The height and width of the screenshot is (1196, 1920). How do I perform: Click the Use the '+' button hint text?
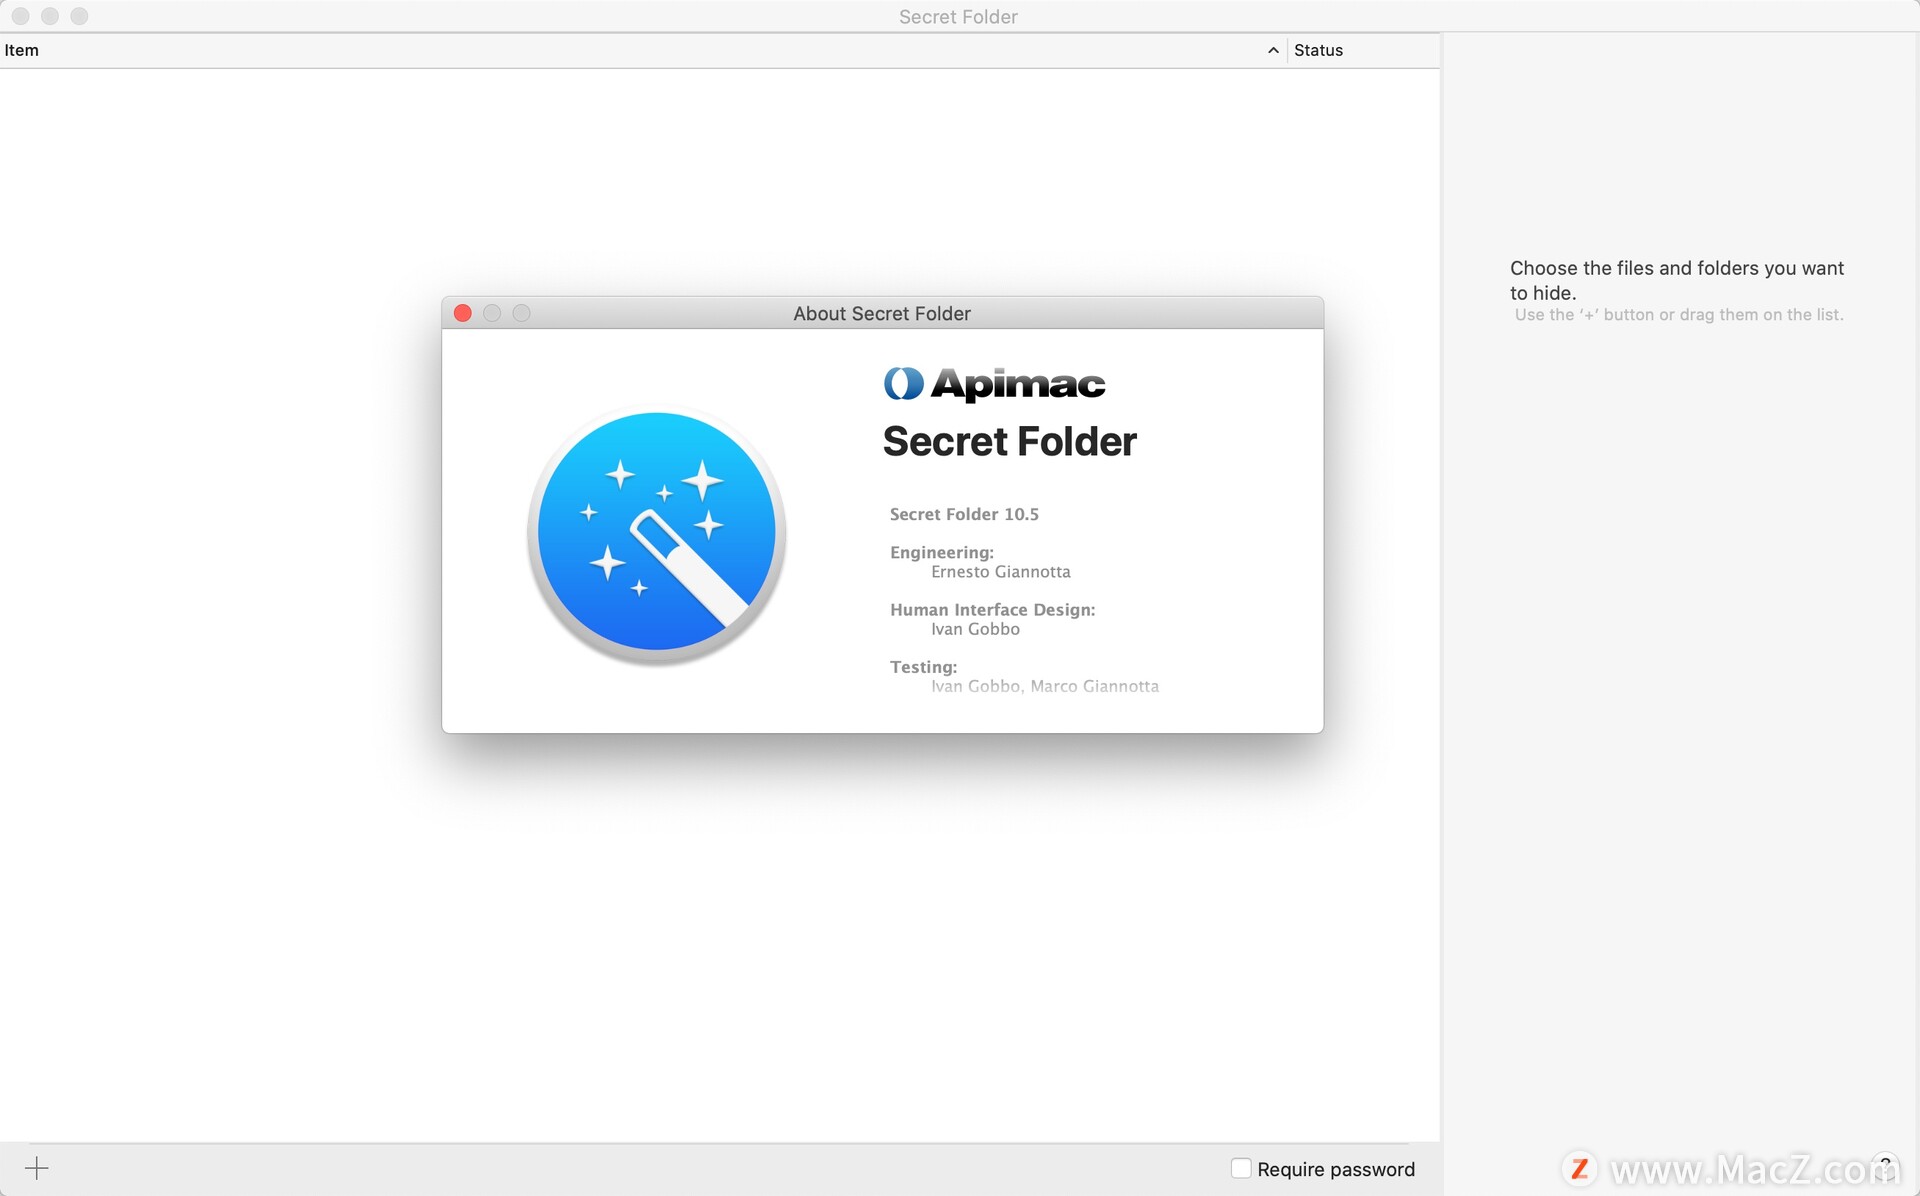pos(1679,314)
